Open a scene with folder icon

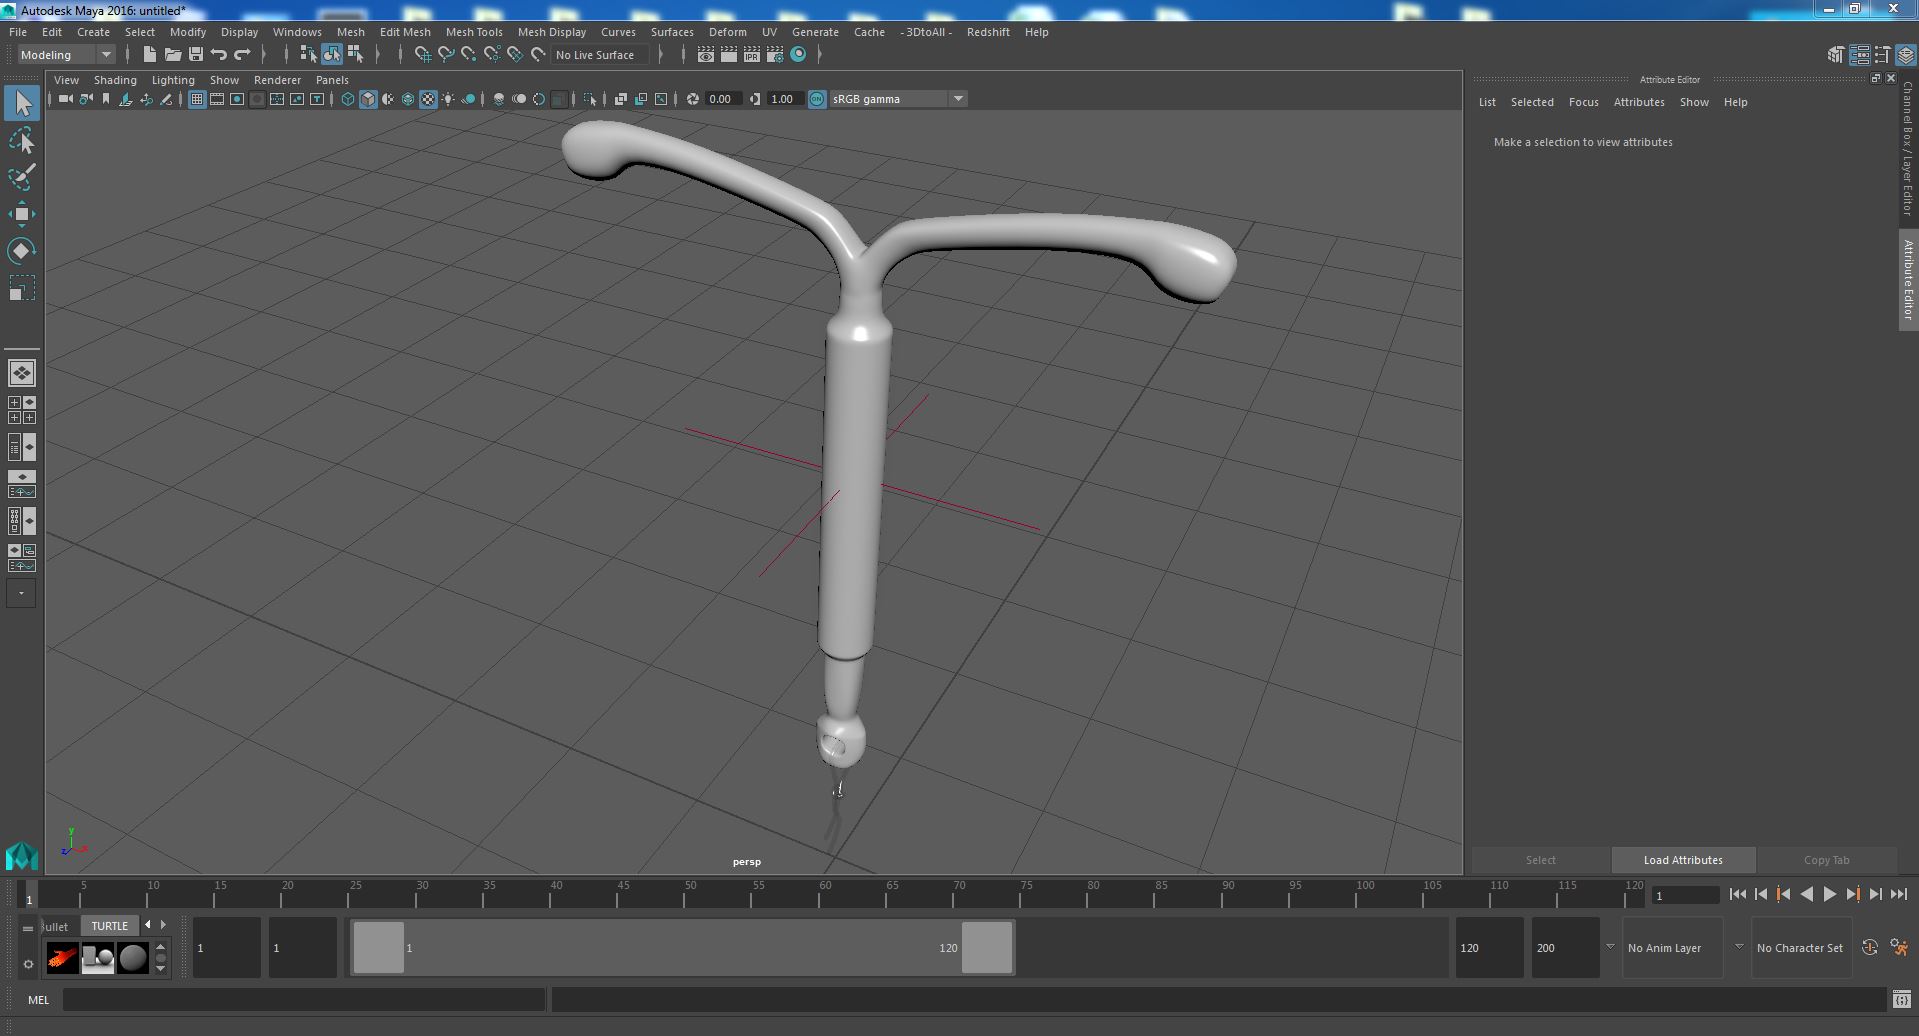click(x=173, y=55)
